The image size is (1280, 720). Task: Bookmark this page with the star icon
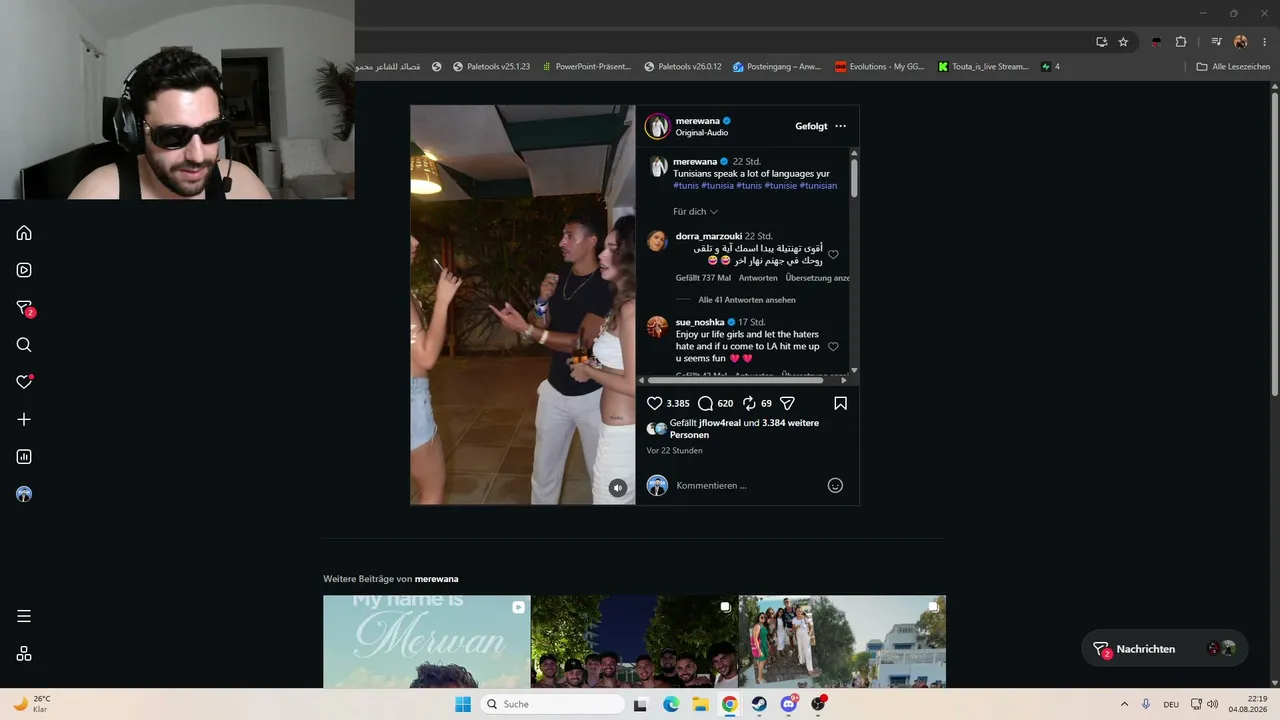1123,42
